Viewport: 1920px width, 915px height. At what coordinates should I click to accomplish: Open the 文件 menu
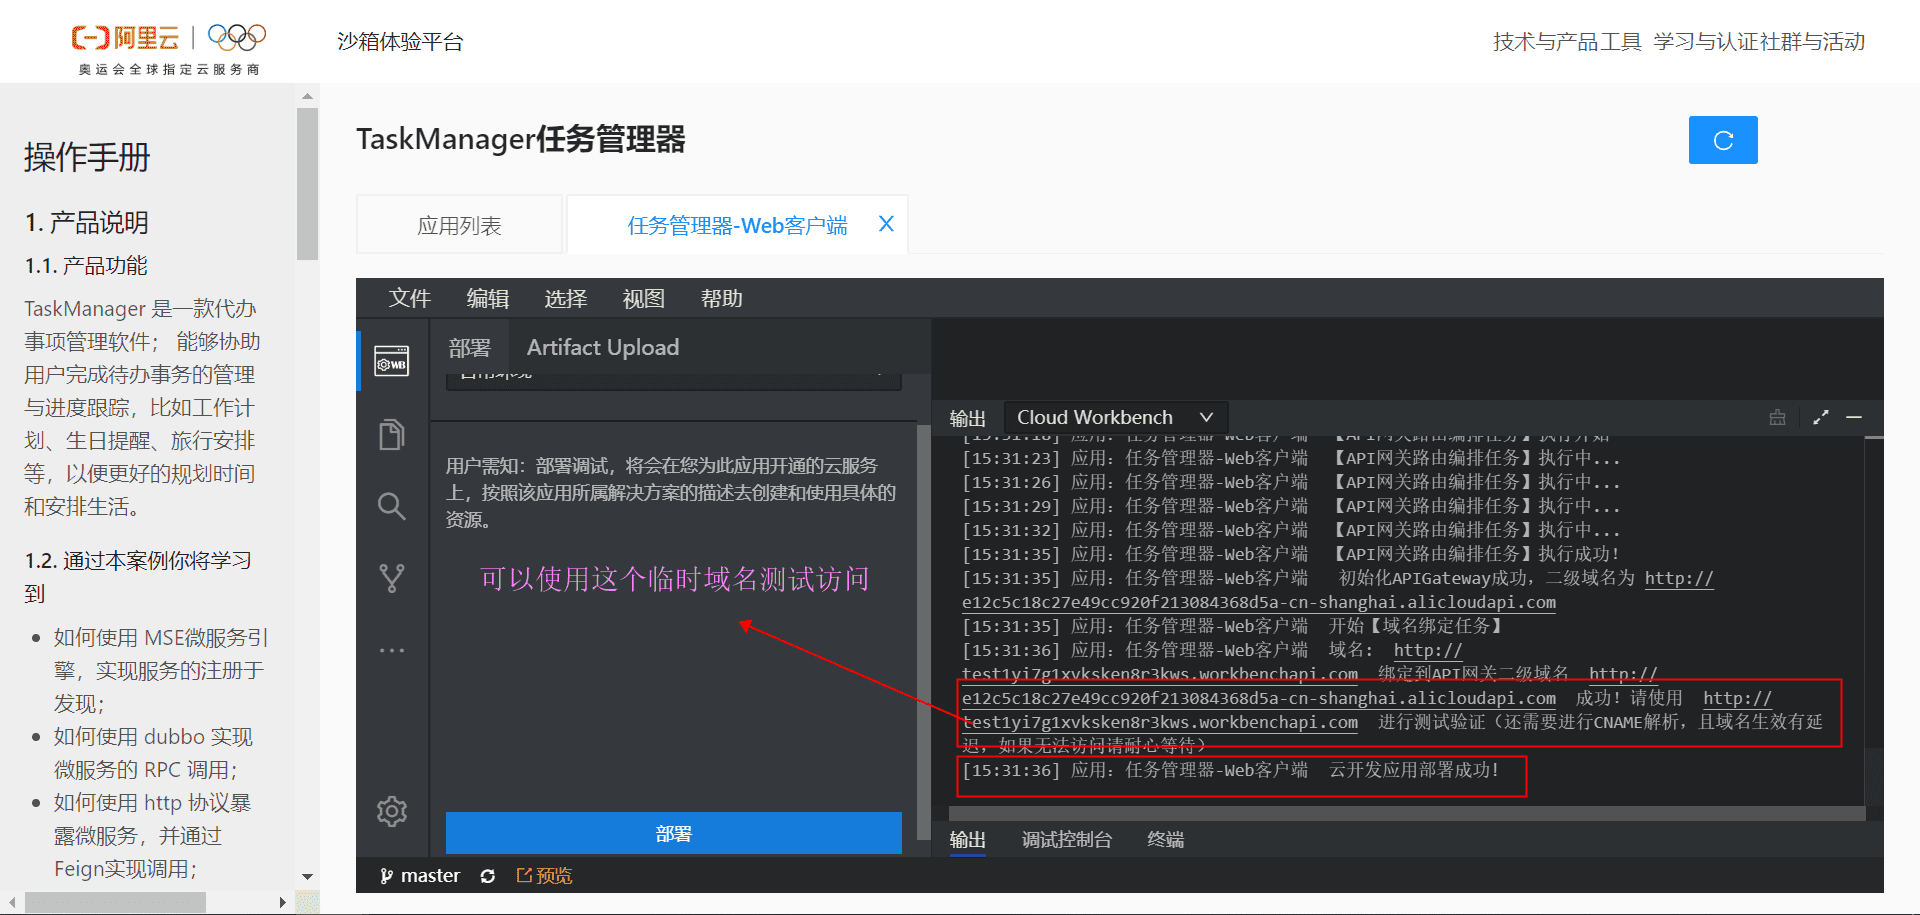409,298
